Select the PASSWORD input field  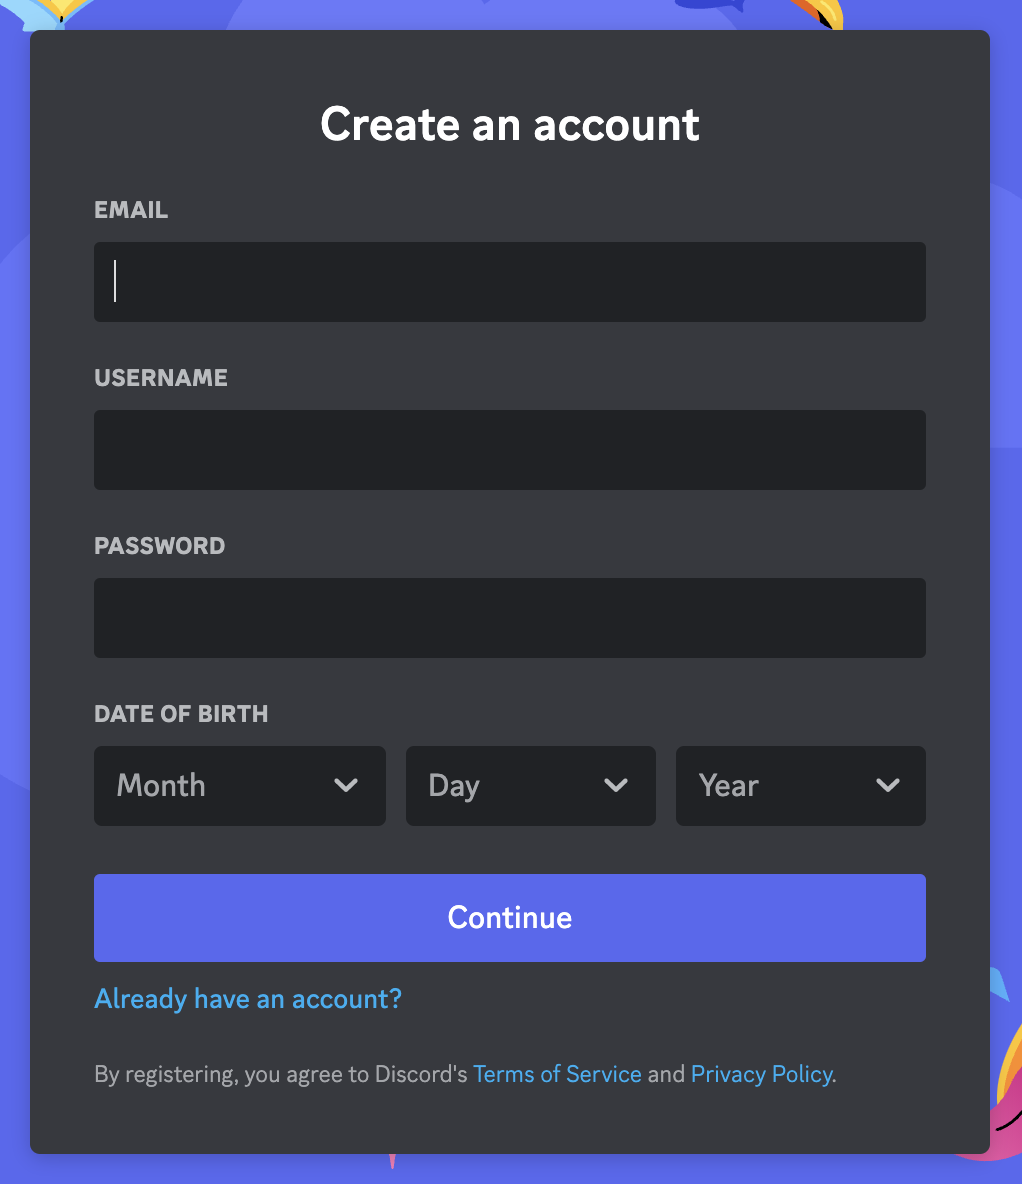pos(510,617)
